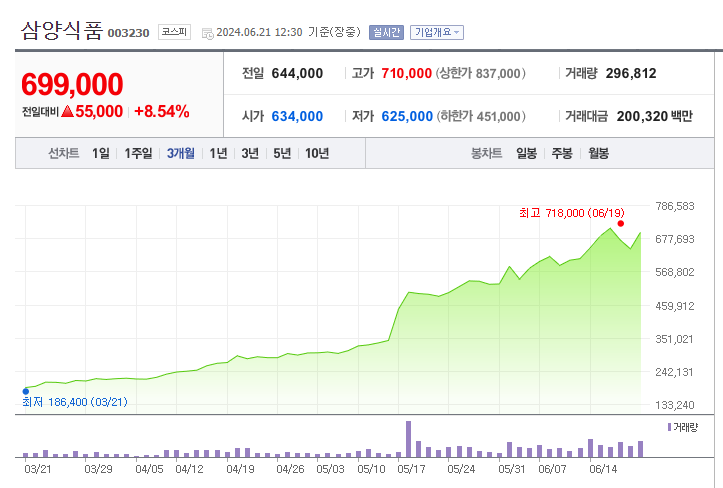Click the lower limit 451,000 text
The width and height of the screenshot is (723, 488).
click(x=481, y=116)
